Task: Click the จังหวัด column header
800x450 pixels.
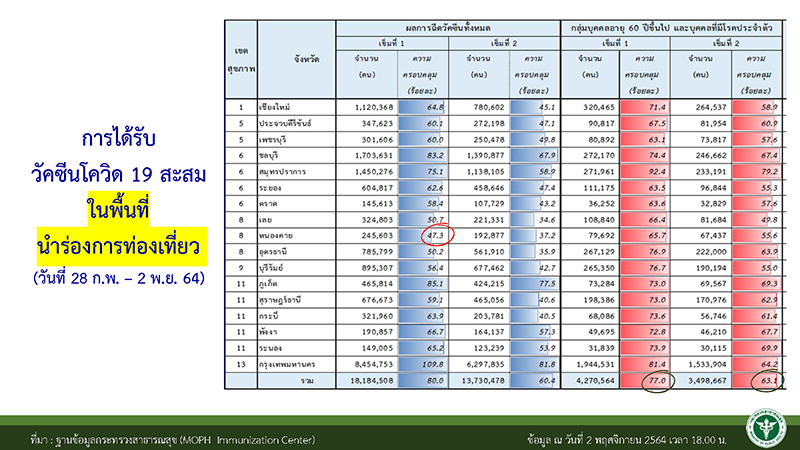Action: coord(294,60)
